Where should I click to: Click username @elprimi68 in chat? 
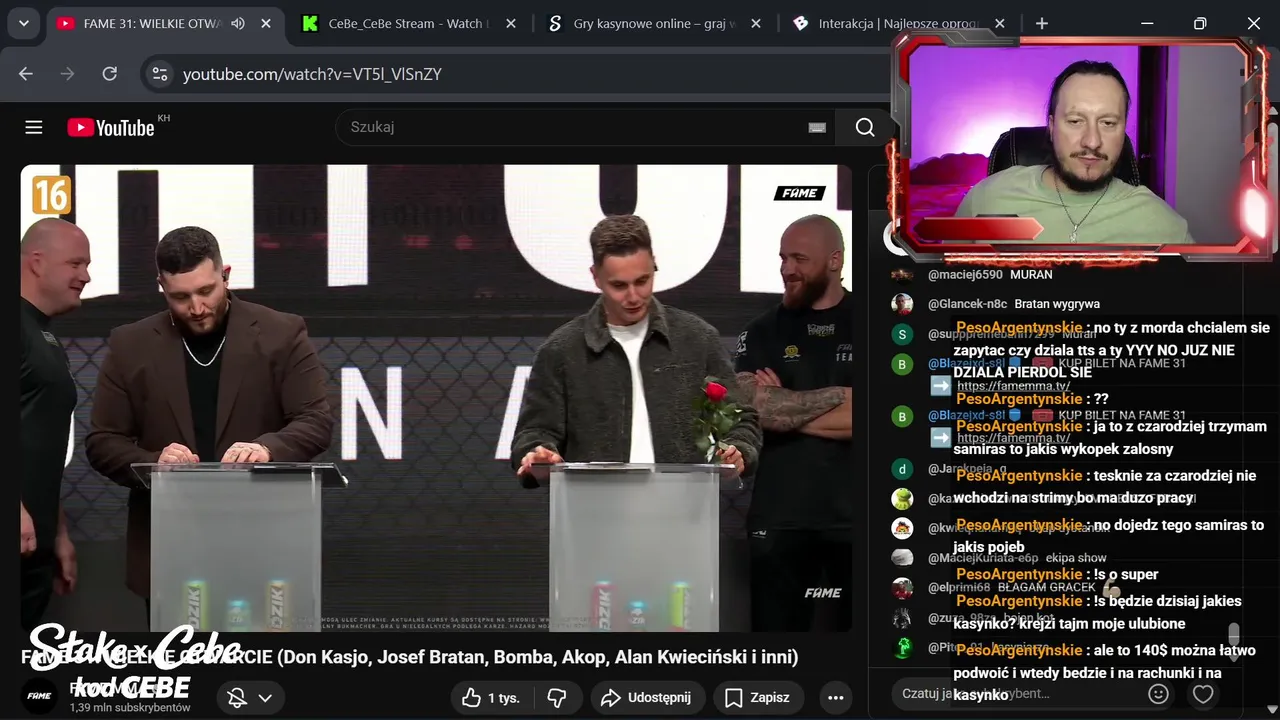[x=959, y=588]
